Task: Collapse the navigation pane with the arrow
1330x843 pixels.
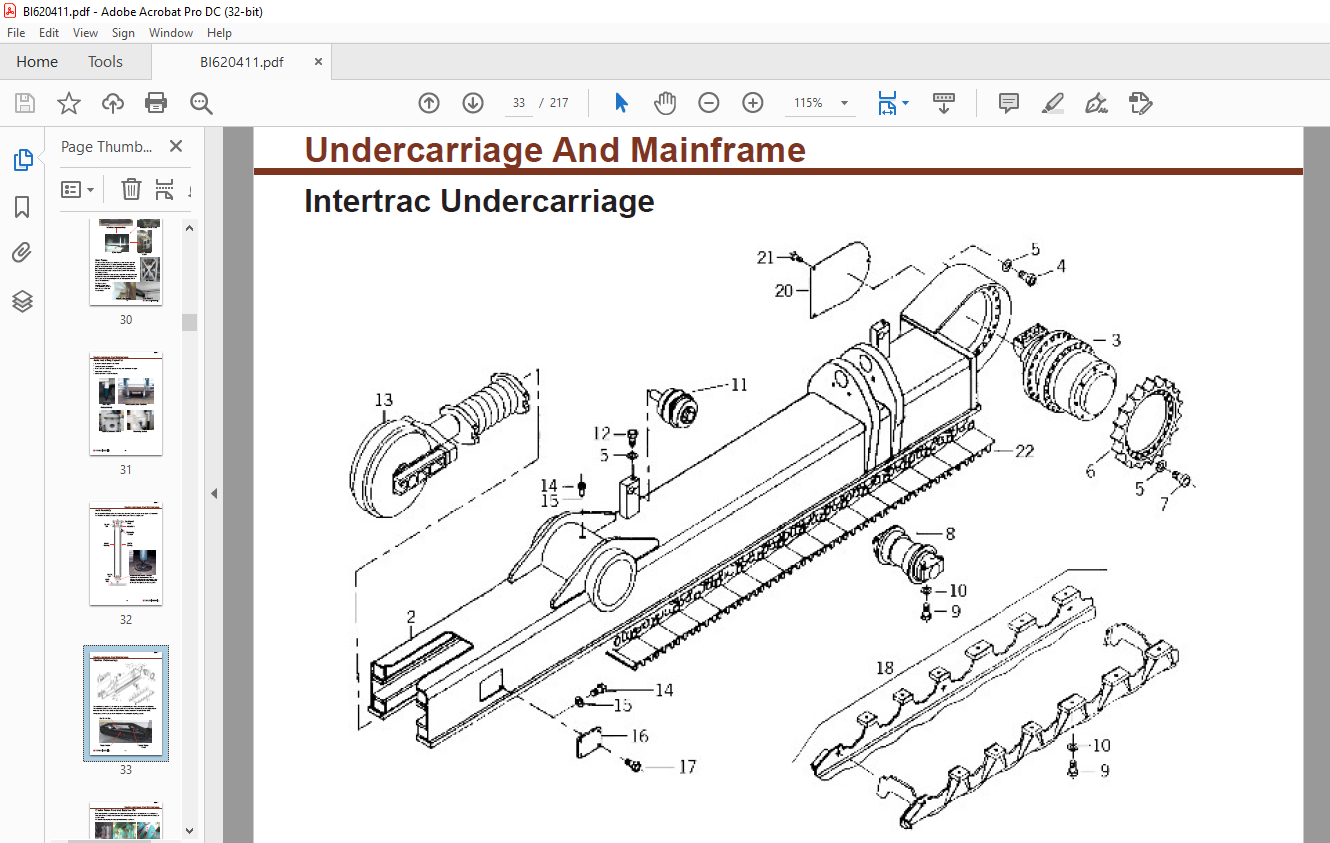Action: [x=213, y=493]
